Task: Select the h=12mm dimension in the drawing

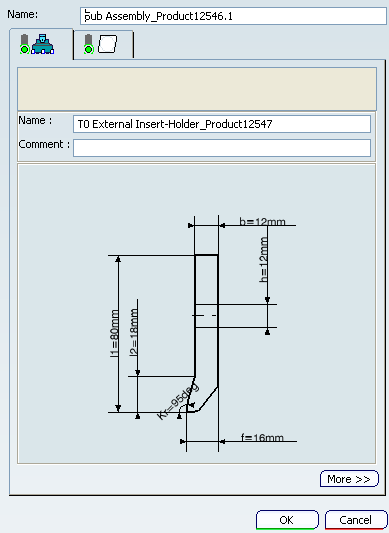Action: (264, 259)
